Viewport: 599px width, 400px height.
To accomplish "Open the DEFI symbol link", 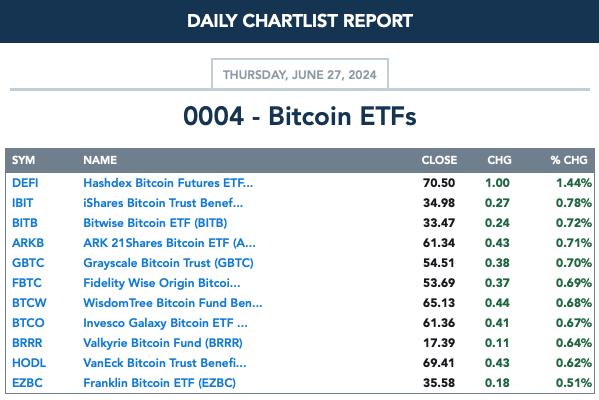I will pos(25,183).
